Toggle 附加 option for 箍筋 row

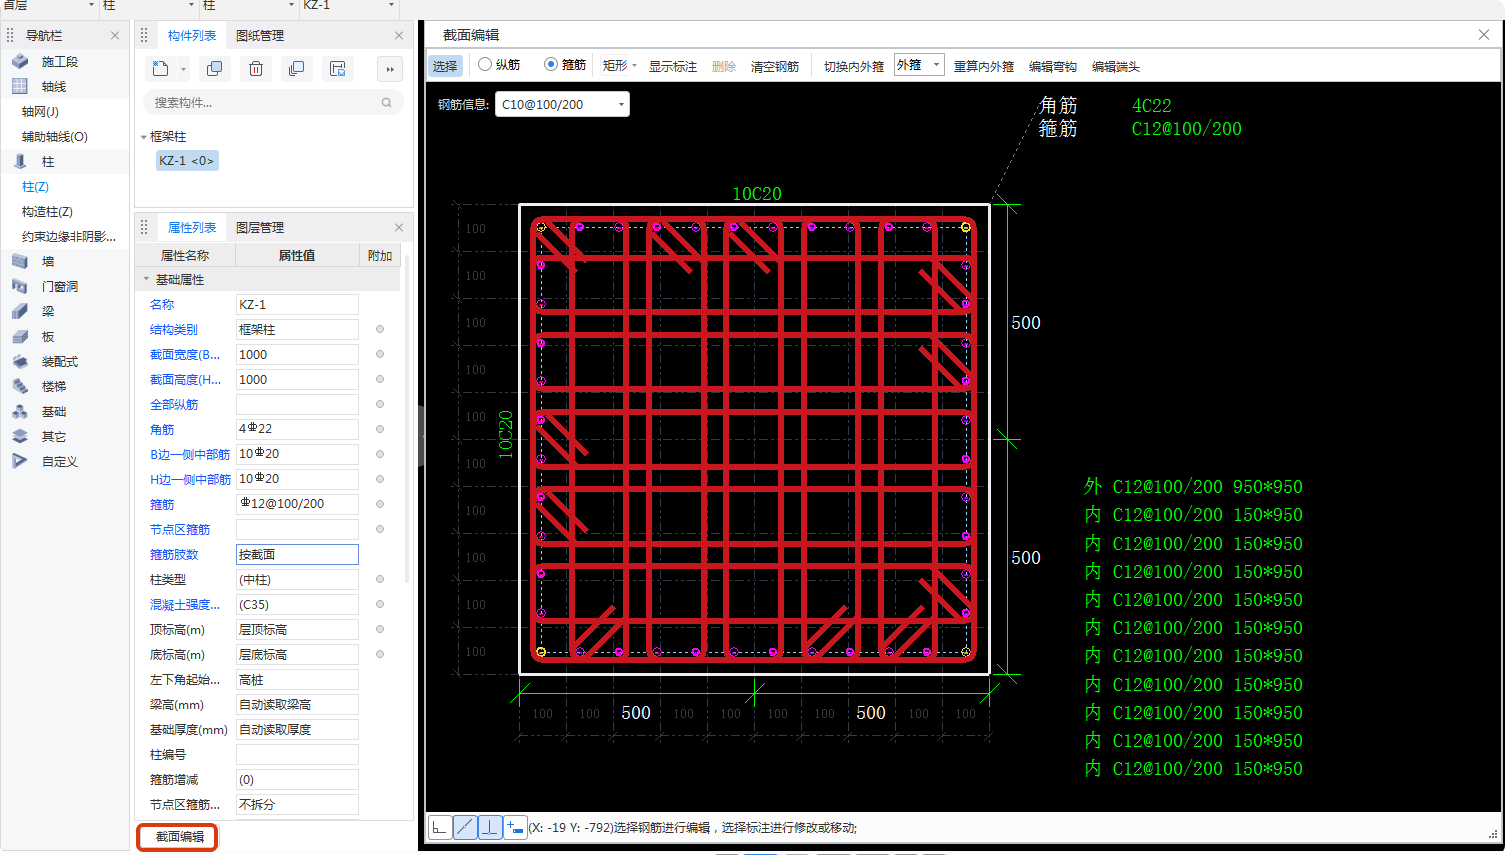pos(380,504)
